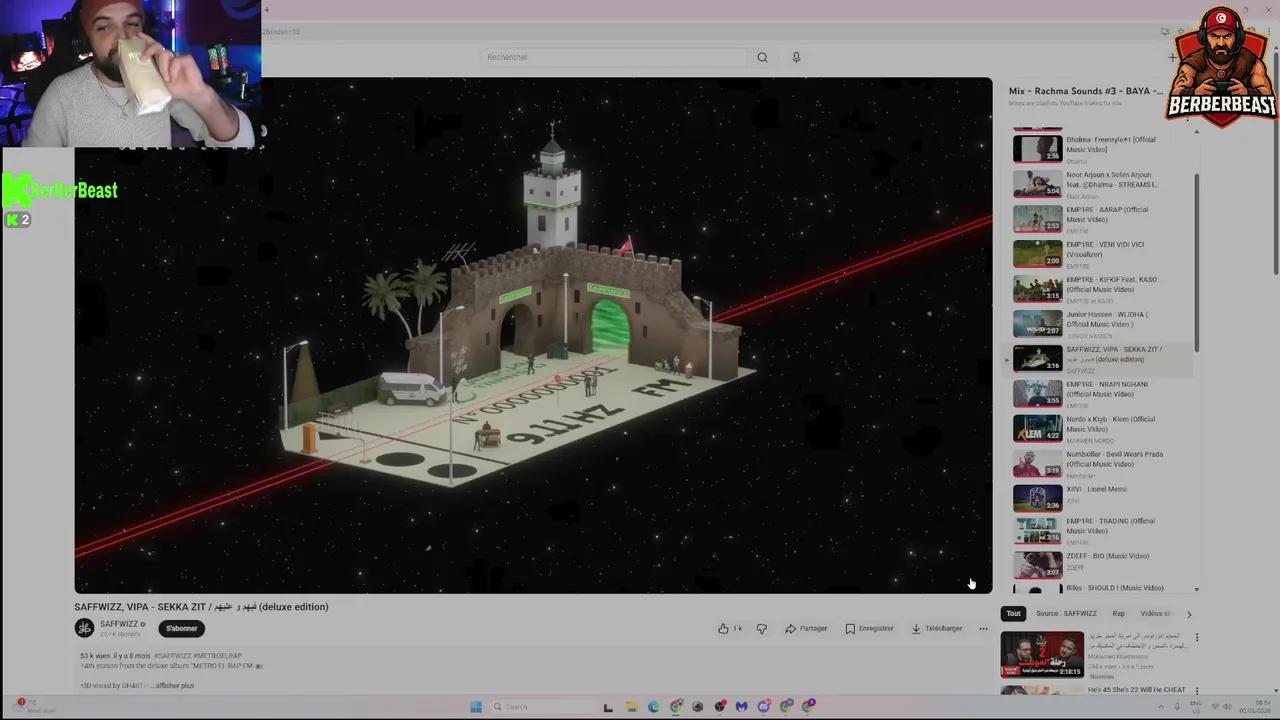Open SAFFWIZZ channel avatar
The height and width of the screenshot is (720, 1280).
84,628
